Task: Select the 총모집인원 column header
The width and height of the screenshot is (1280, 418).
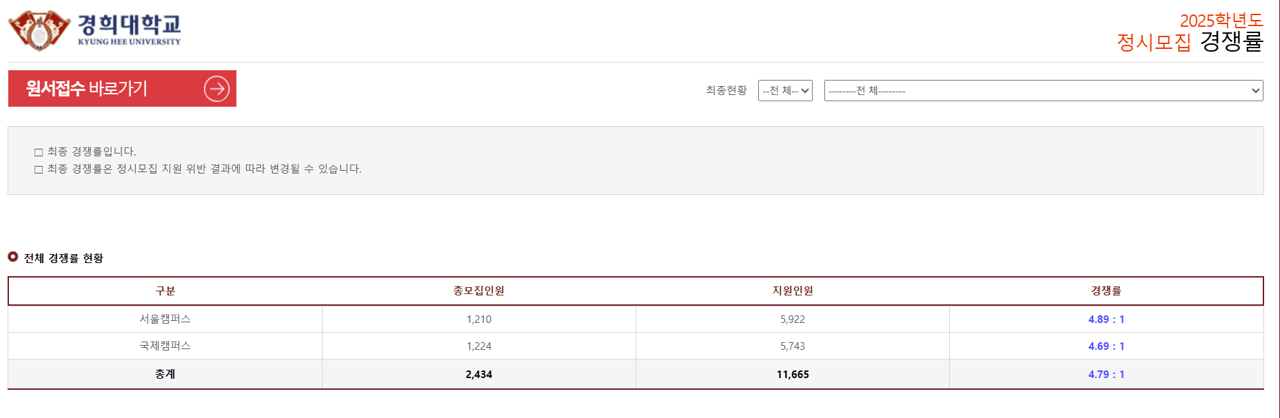Action: [479, 291]
